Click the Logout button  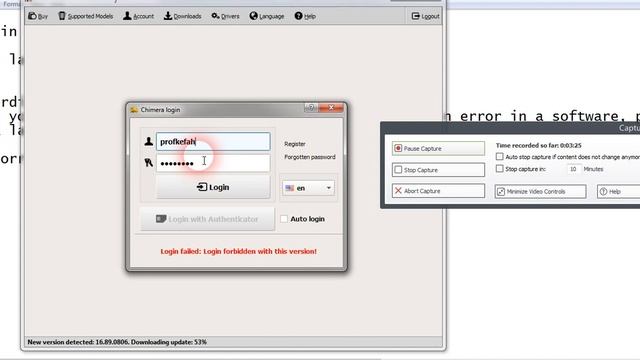426,16
